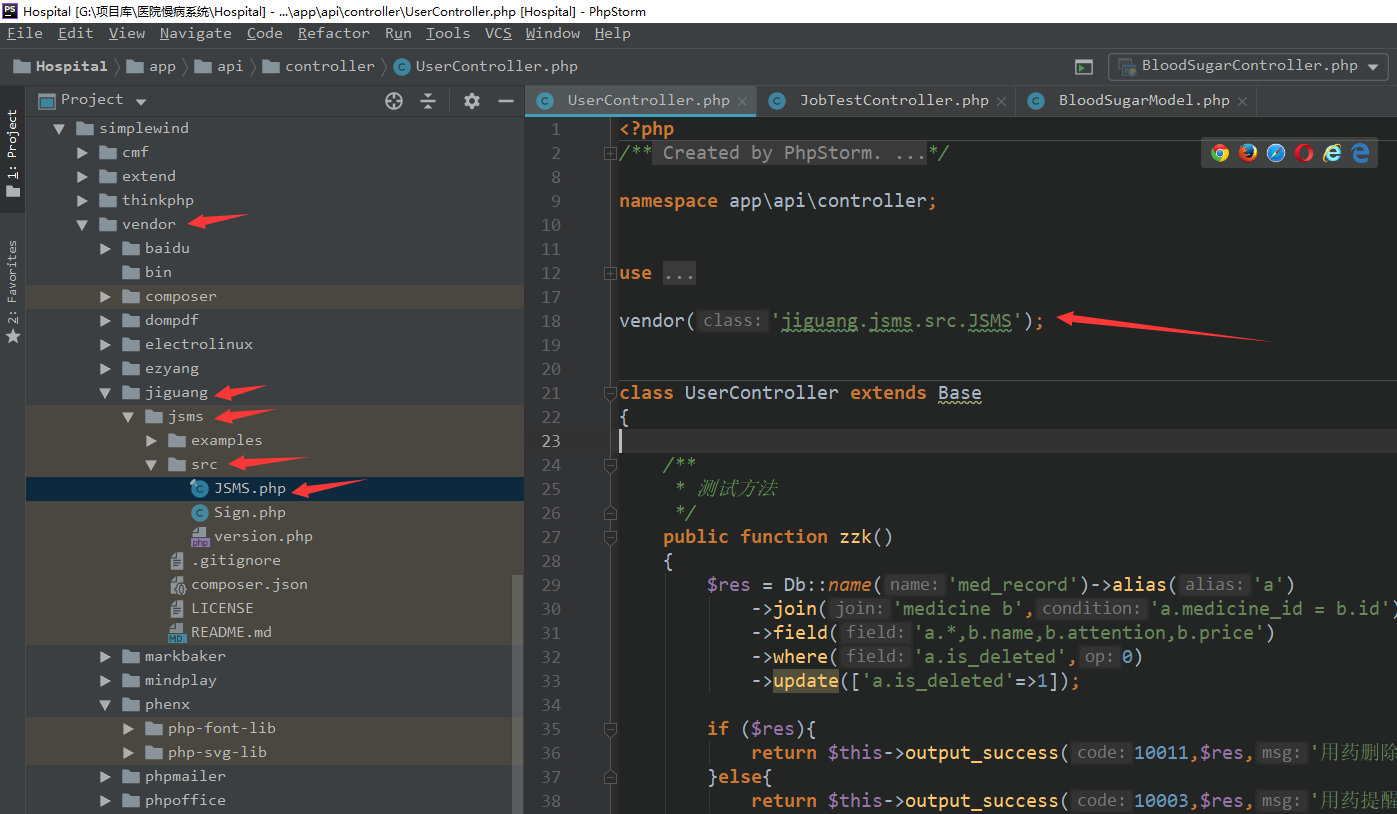This screenshot has width=1397, height=814.
Task: Open the Navigate menu
Action: pyautogui.click(x=195, y=33)
